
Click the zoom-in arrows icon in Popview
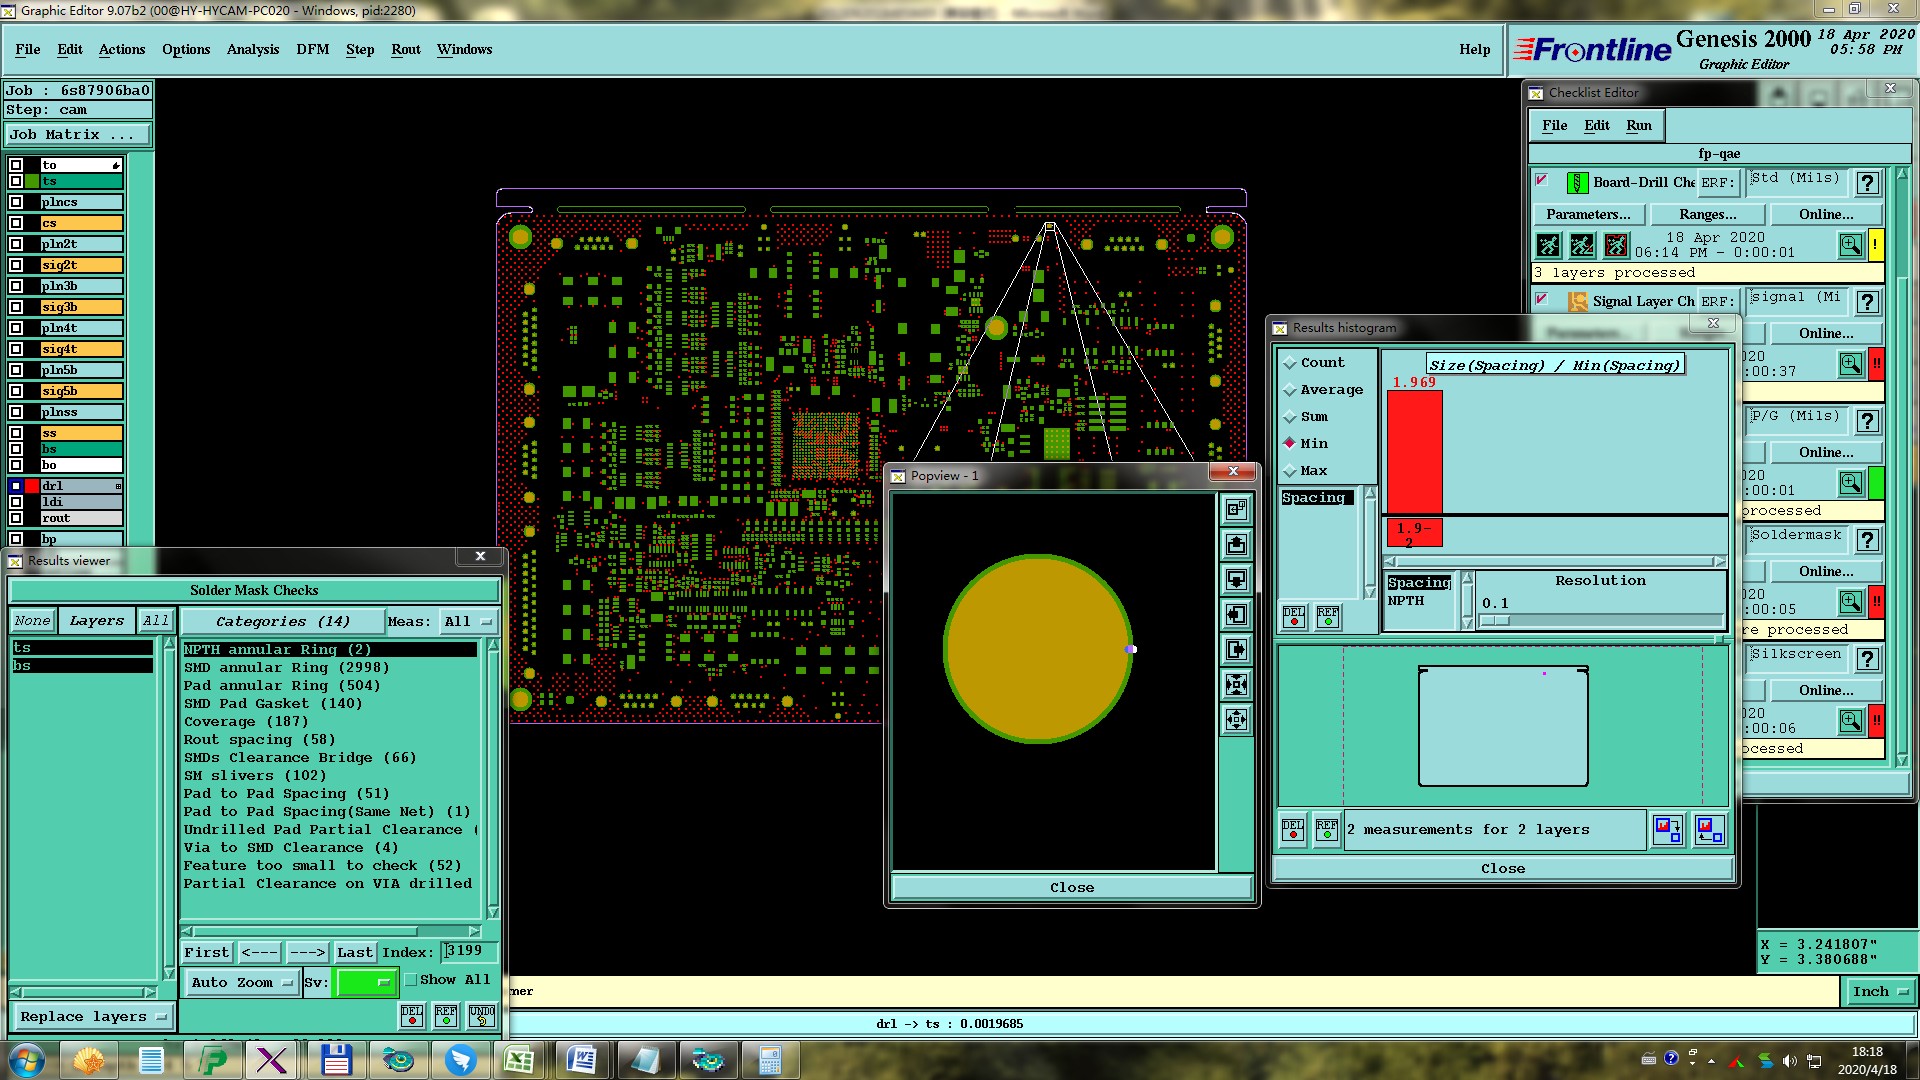pos(1237,684)
